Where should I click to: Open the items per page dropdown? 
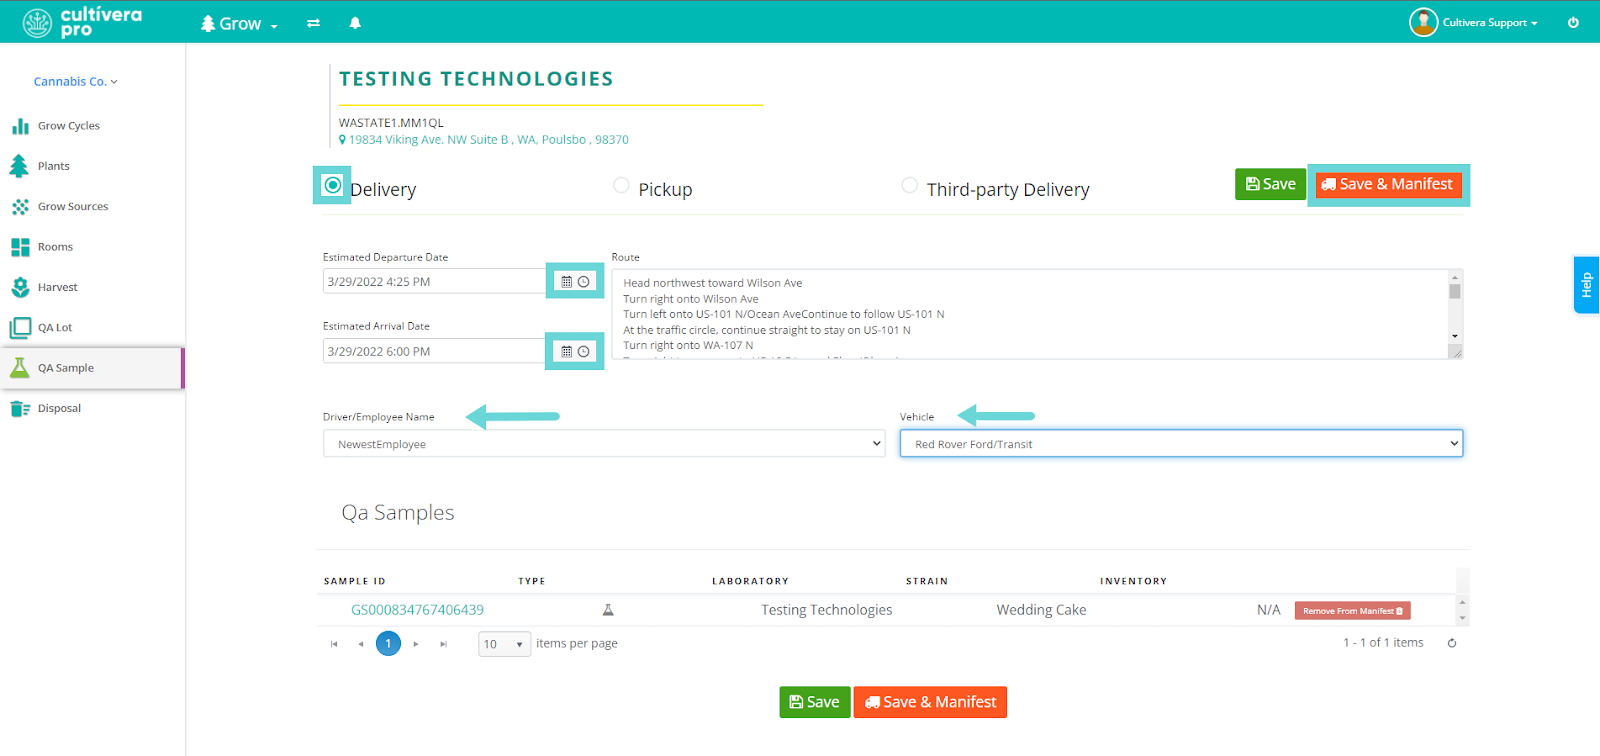pyautogui.click(x=504, y=644)
